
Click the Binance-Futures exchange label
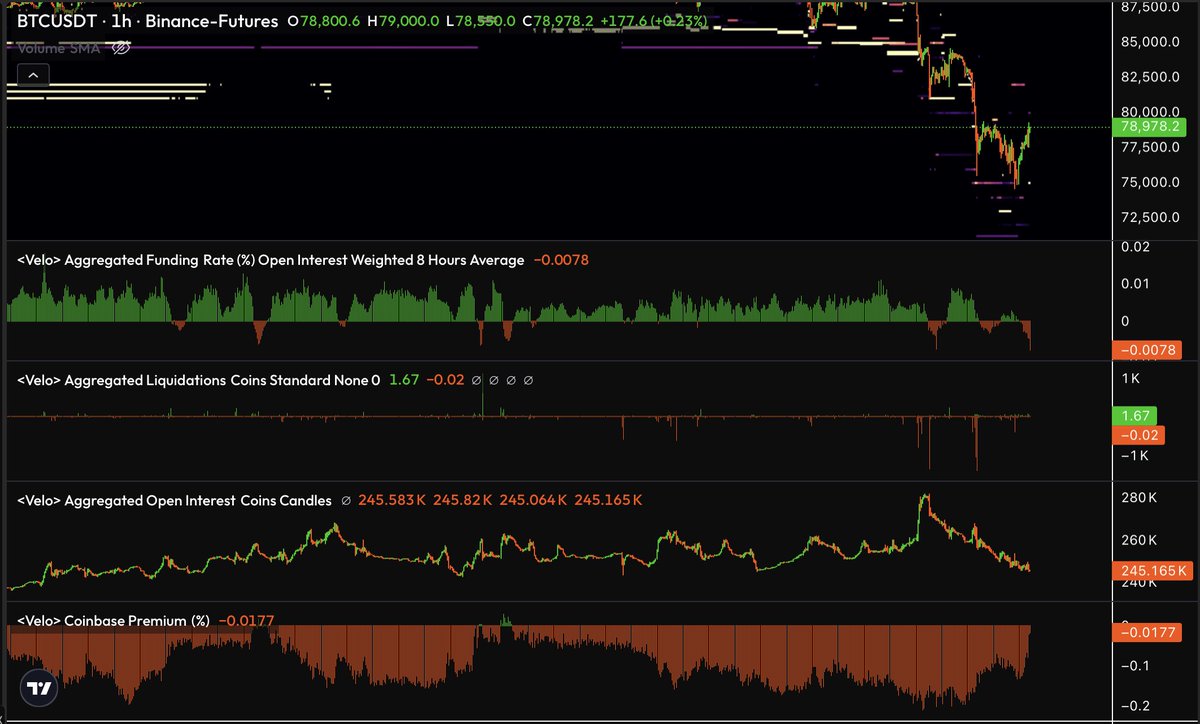pyautogui.click(x=215, y=21)
